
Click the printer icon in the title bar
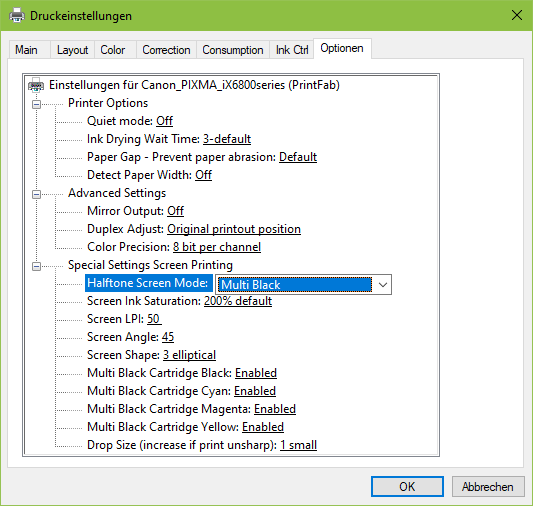point(17,16)
